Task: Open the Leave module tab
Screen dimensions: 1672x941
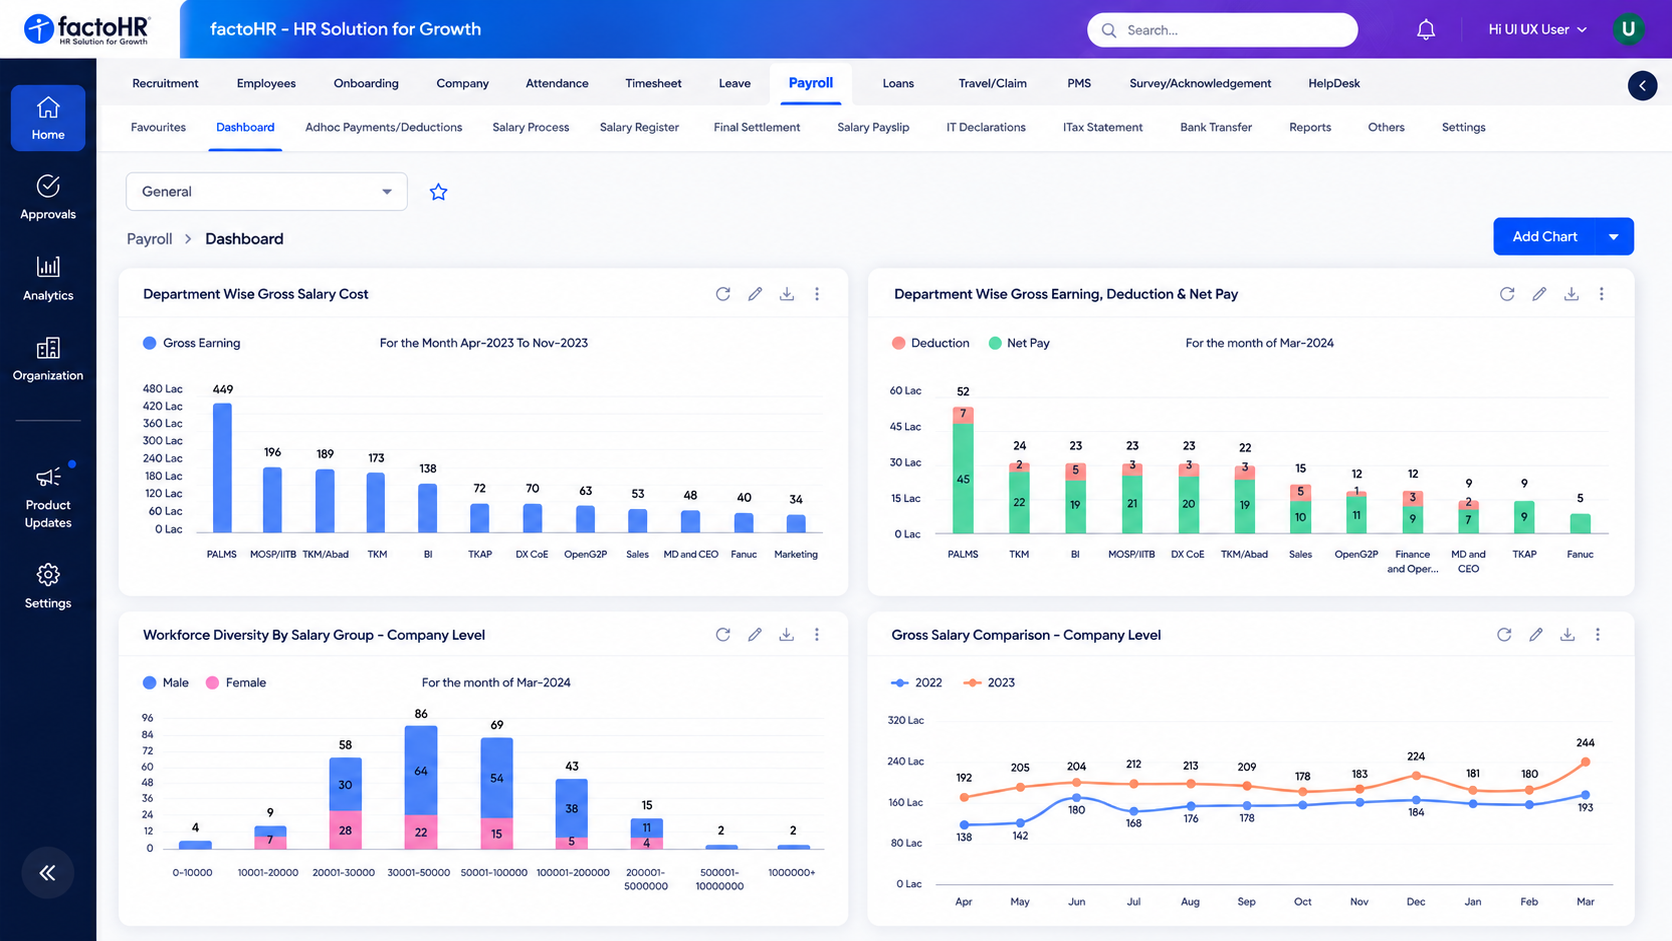Action: click(x=734, y=84)
